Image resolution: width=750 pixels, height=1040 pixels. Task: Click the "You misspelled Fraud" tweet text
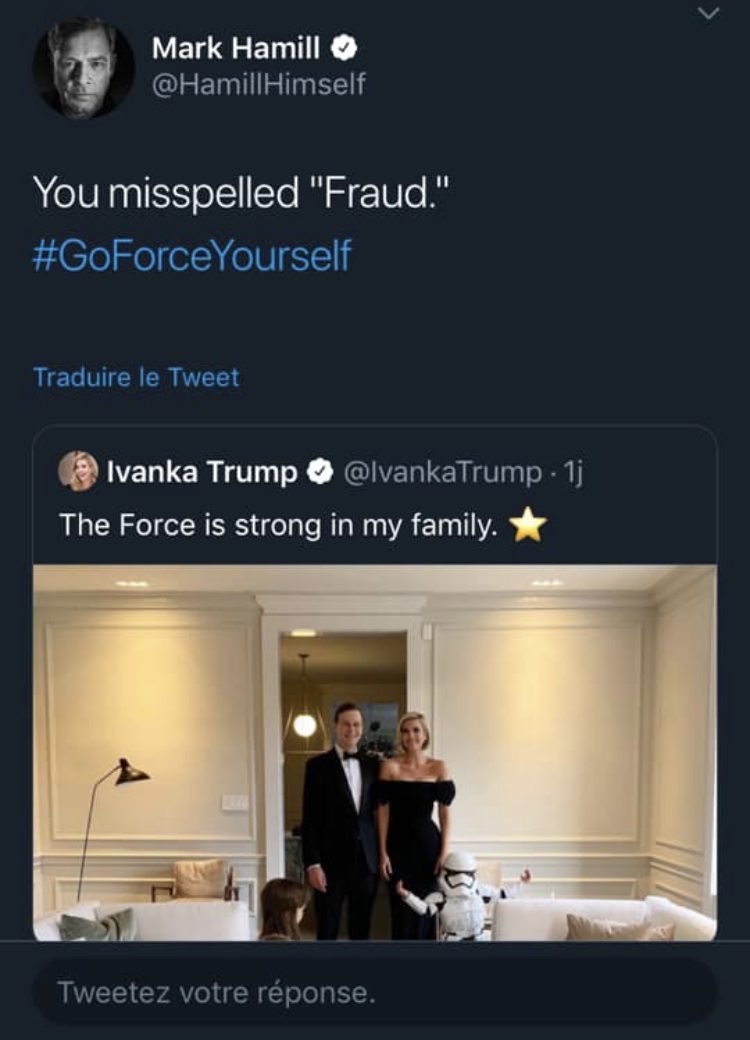coord(236,192)
